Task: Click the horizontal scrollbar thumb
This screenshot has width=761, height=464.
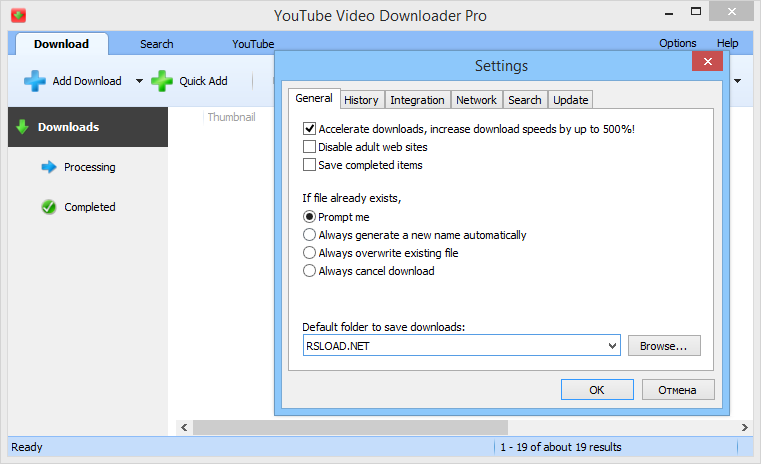Action: tap(350, 428)
